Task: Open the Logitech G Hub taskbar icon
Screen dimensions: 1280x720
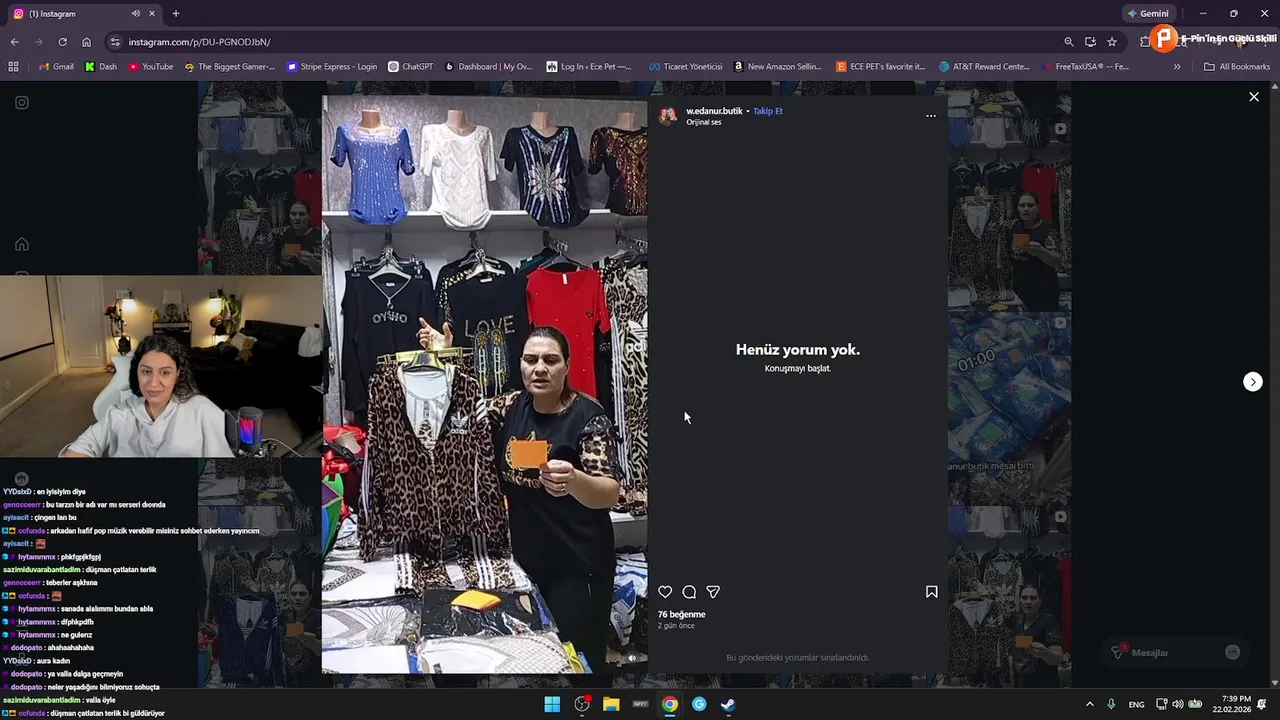Action: point(699,704)
